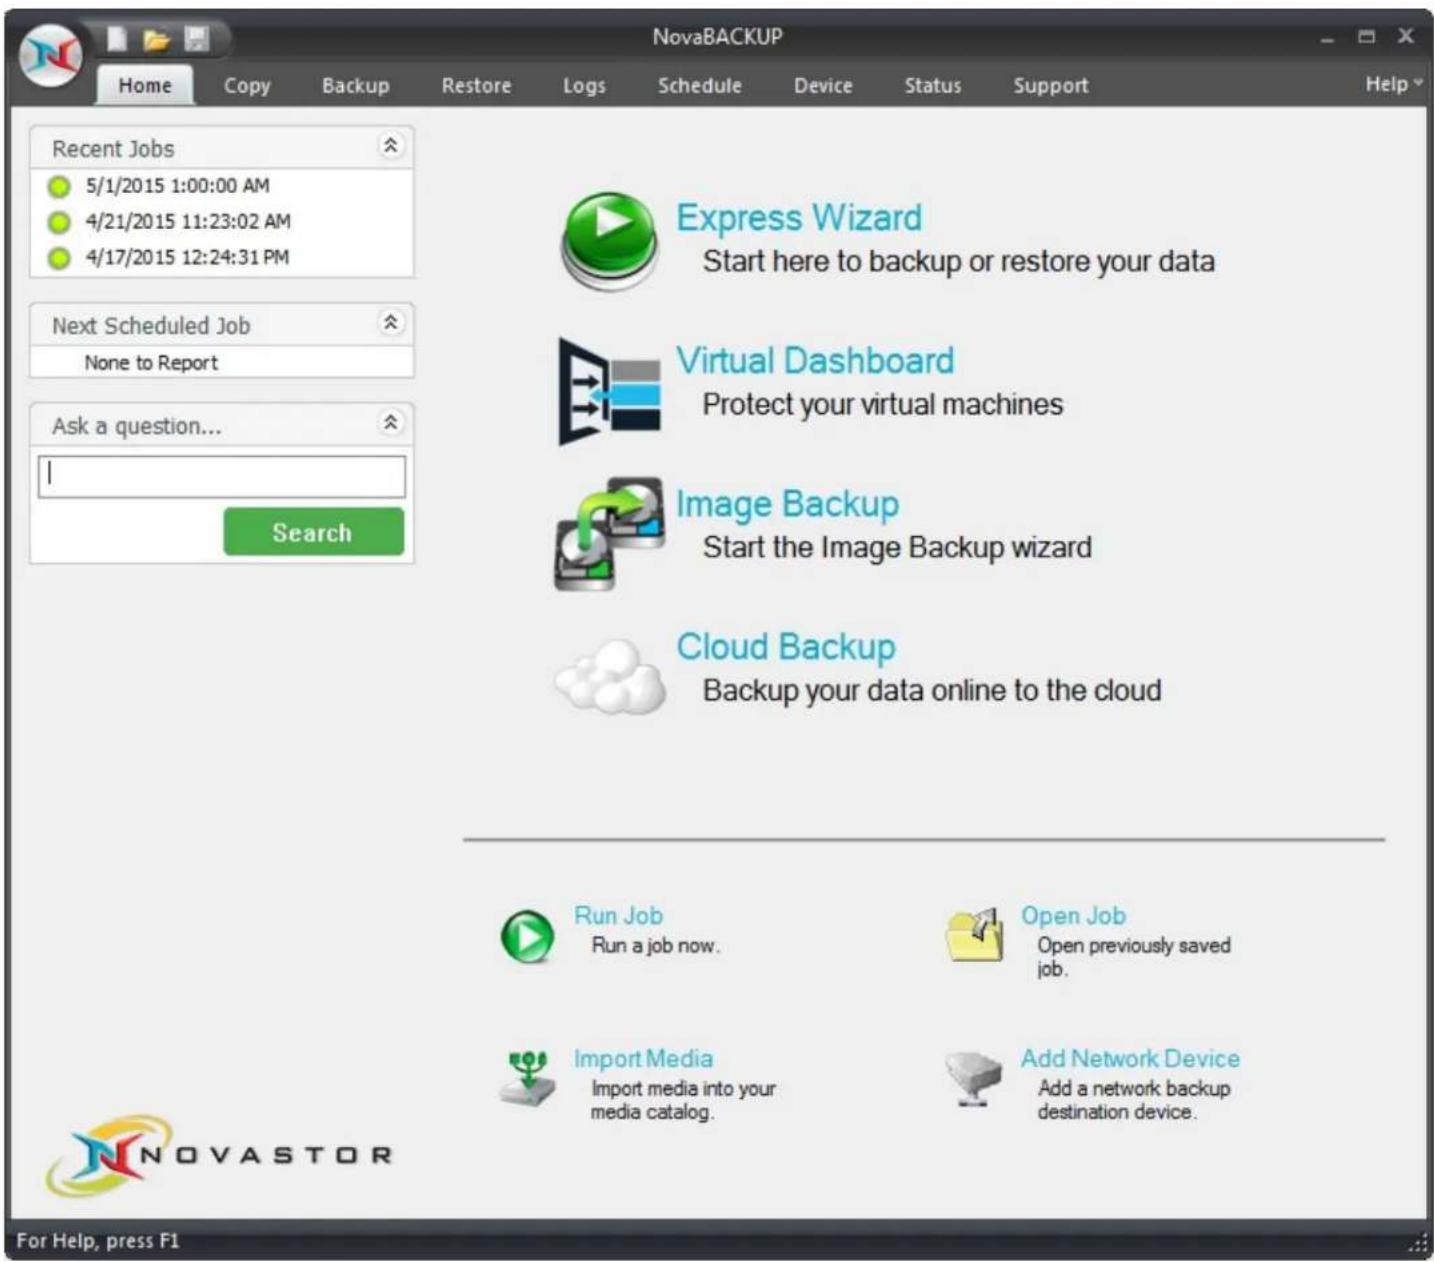This screenshot has height=1262, width=1434.
Task: Start the Image Backup link
Action: click(788, 504)
